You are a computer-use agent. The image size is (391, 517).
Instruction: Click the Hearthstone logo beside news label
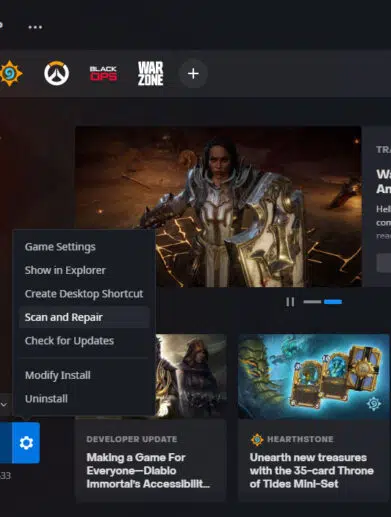click(x=257, y=439)
